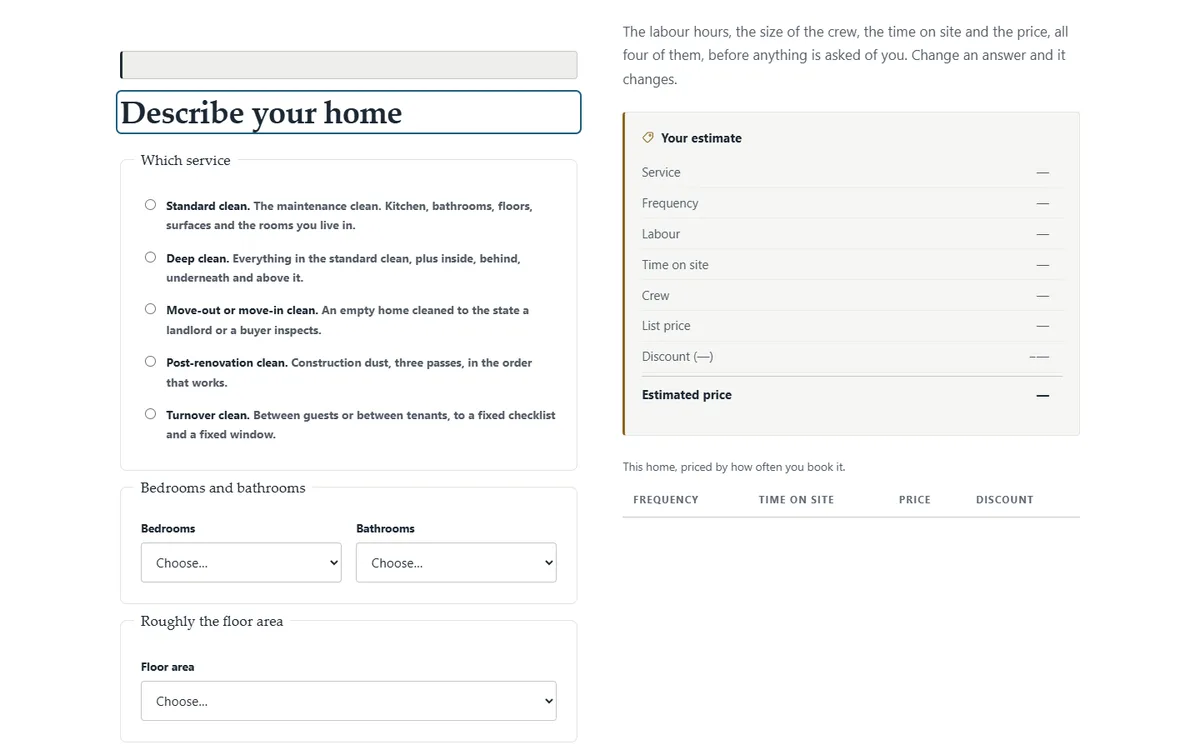This screenshot has width=1200, height=750.
Task: Select the Standard clean radio button
Action: (150, 205)
